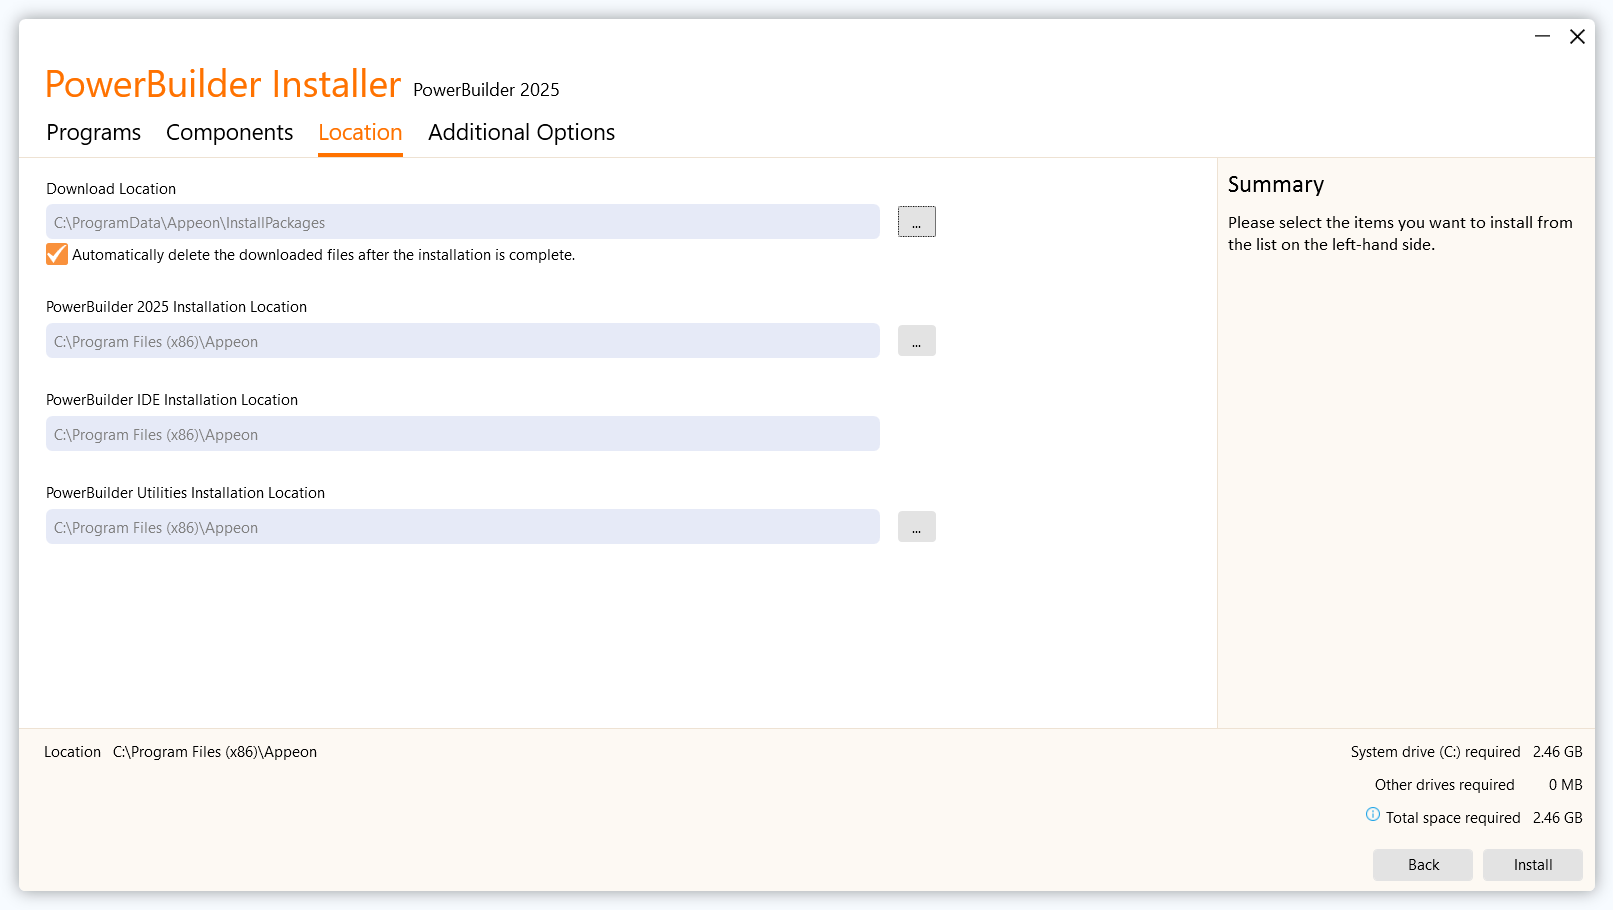This screenshot has height=910, width=1613.
Task: Click the PowerBuilder Installer title text
Action: [x=223, y=85]
